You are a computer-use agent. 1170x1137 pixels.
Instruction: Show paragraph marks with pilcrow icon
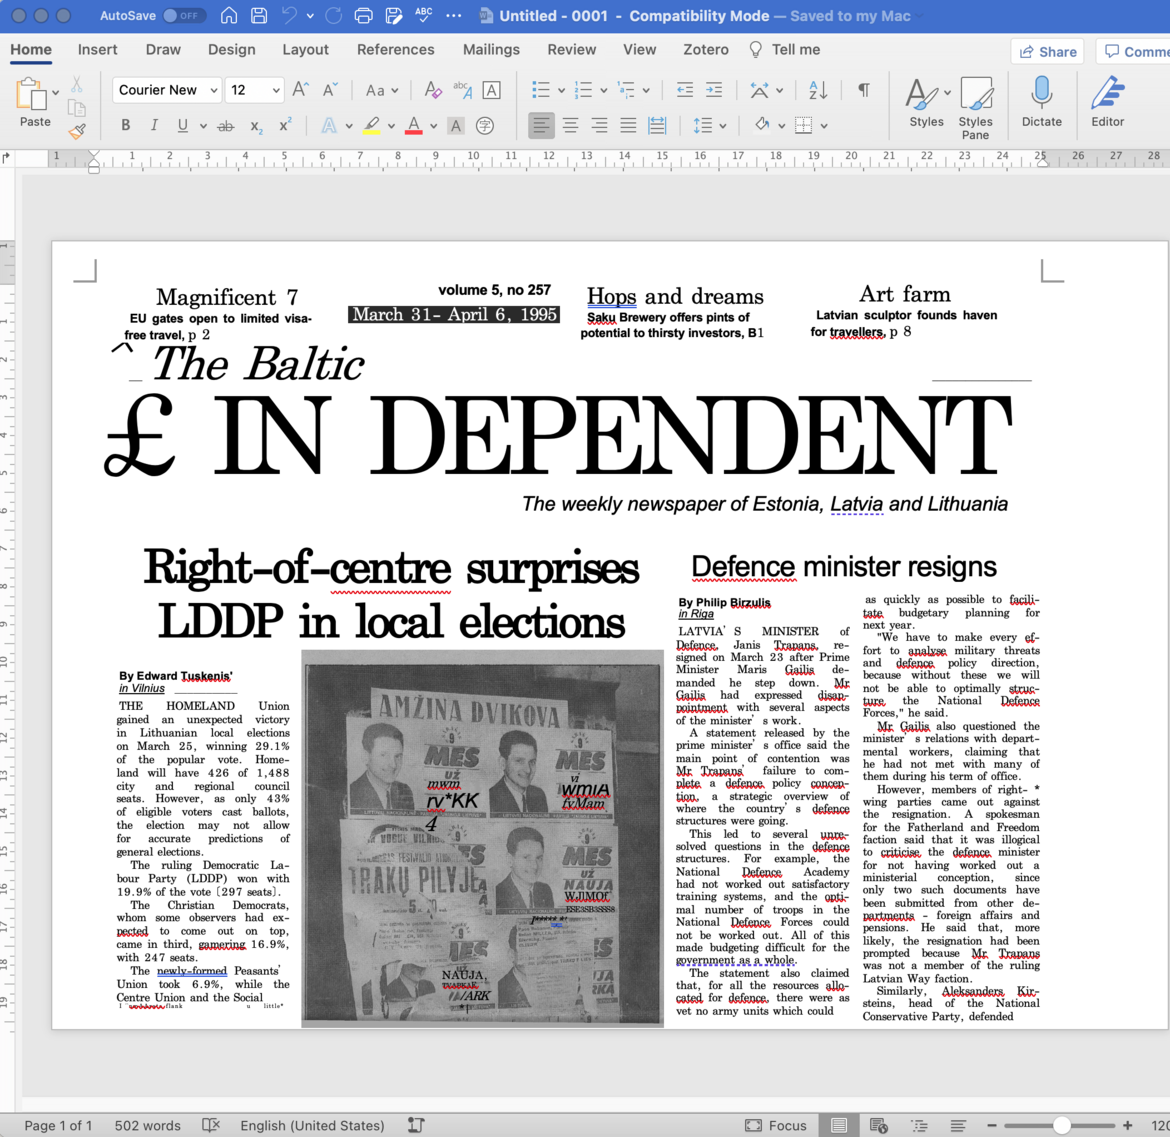[863, 90]
